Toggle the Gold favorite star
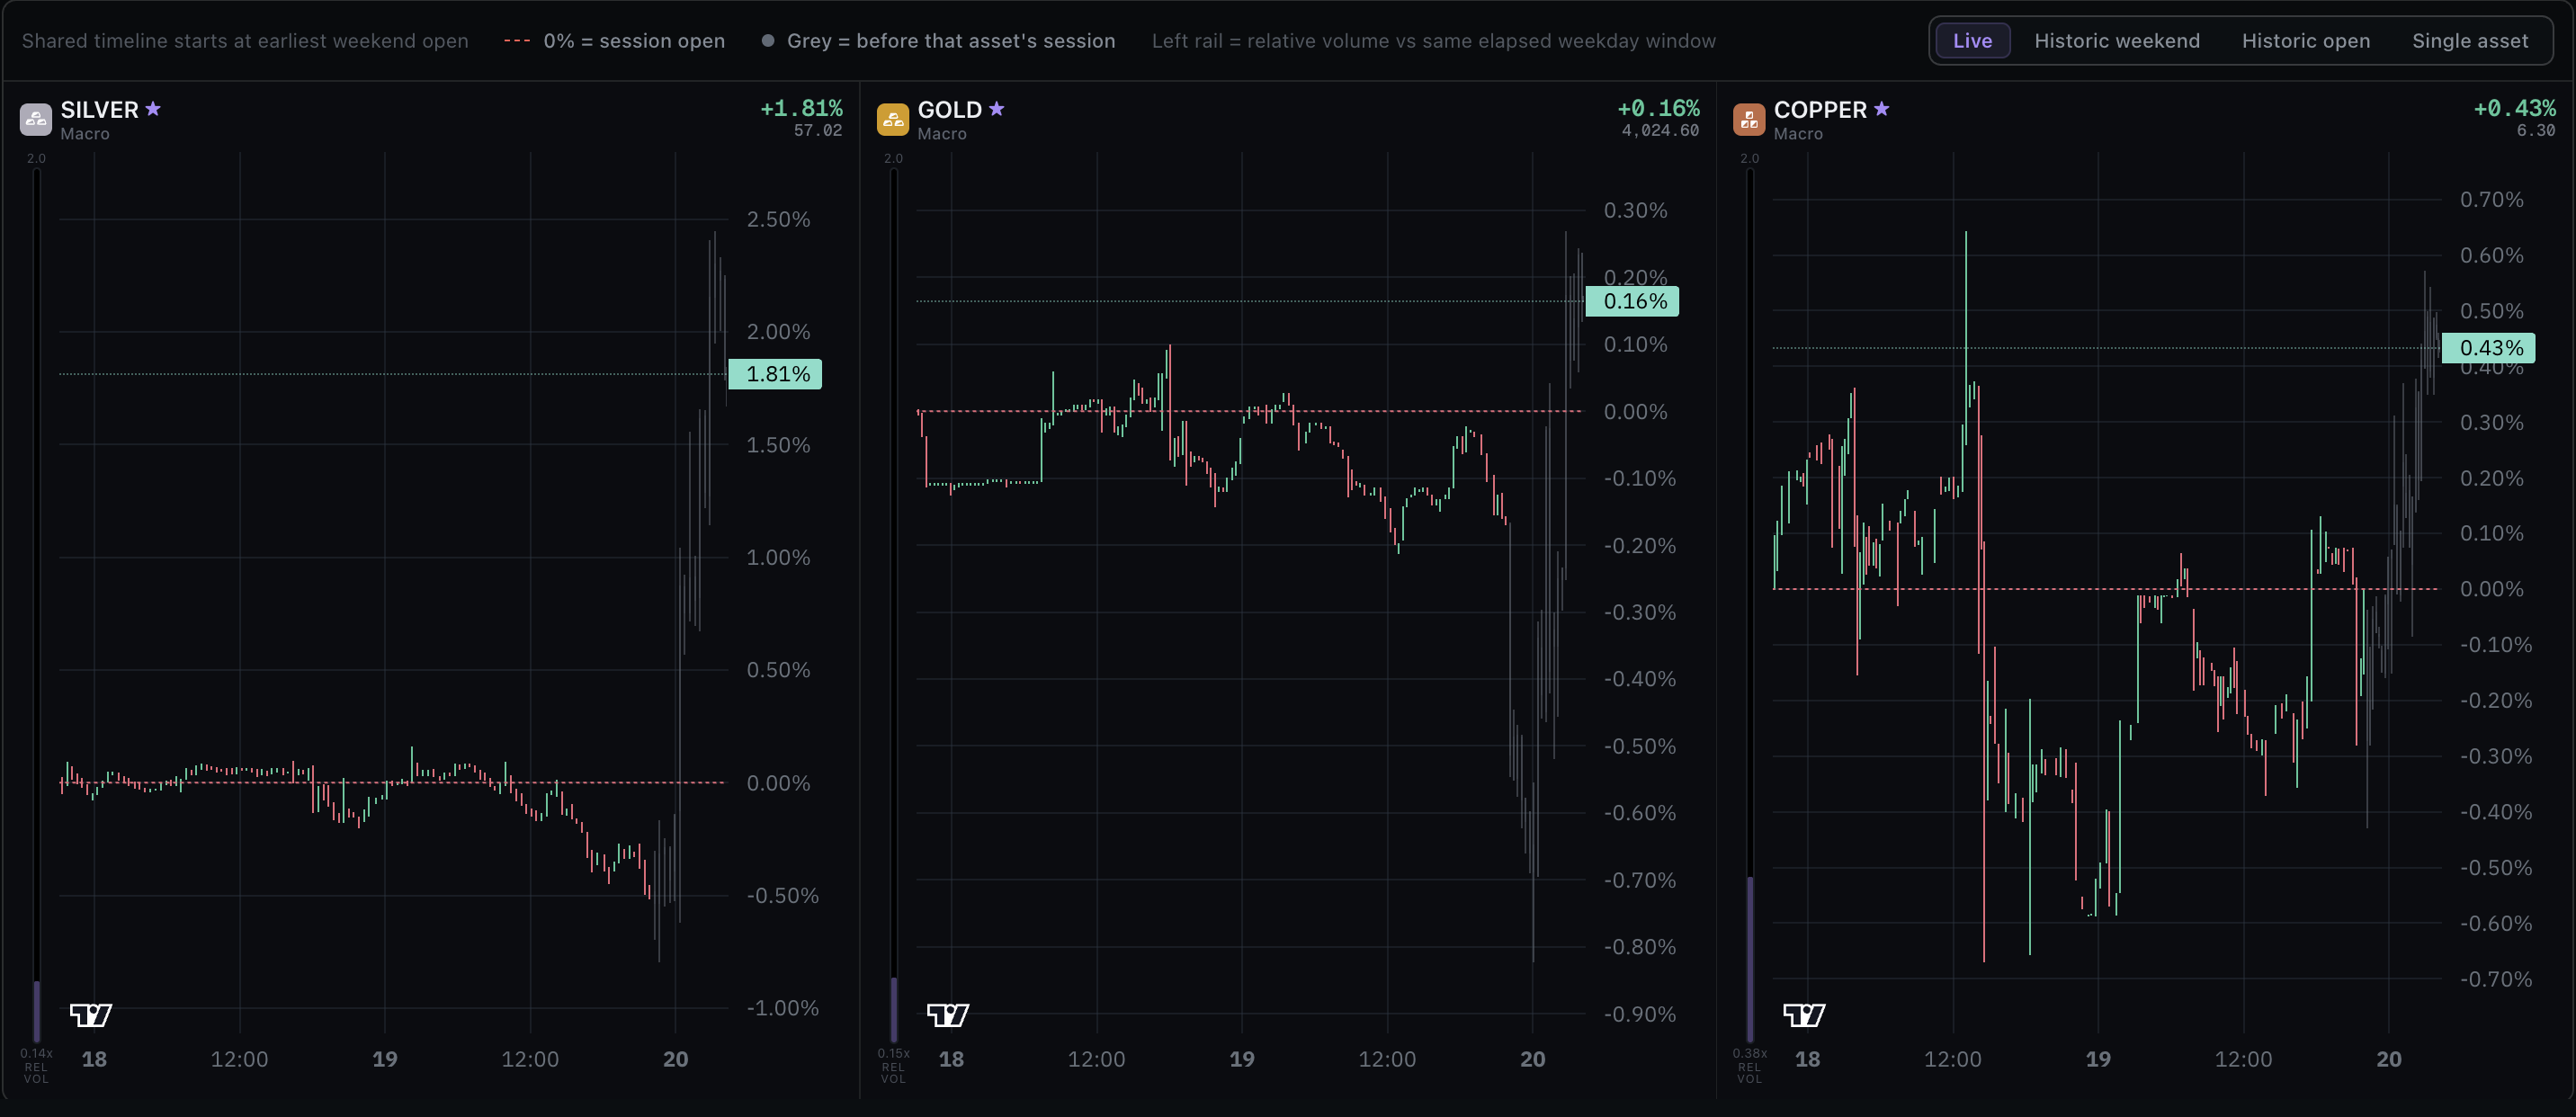This screenshot has width=2576, height=1117. click(x=996, y=109)
